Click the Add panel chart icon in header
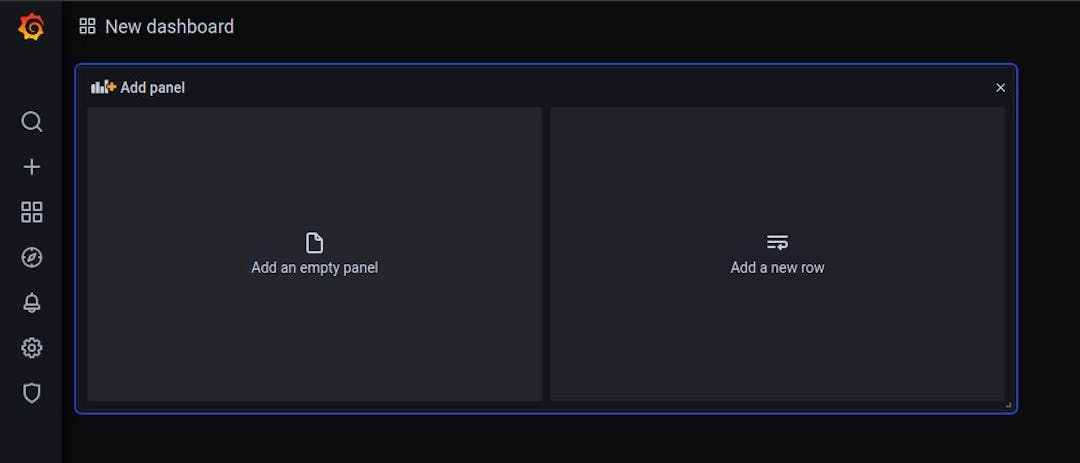 [103, 87]
